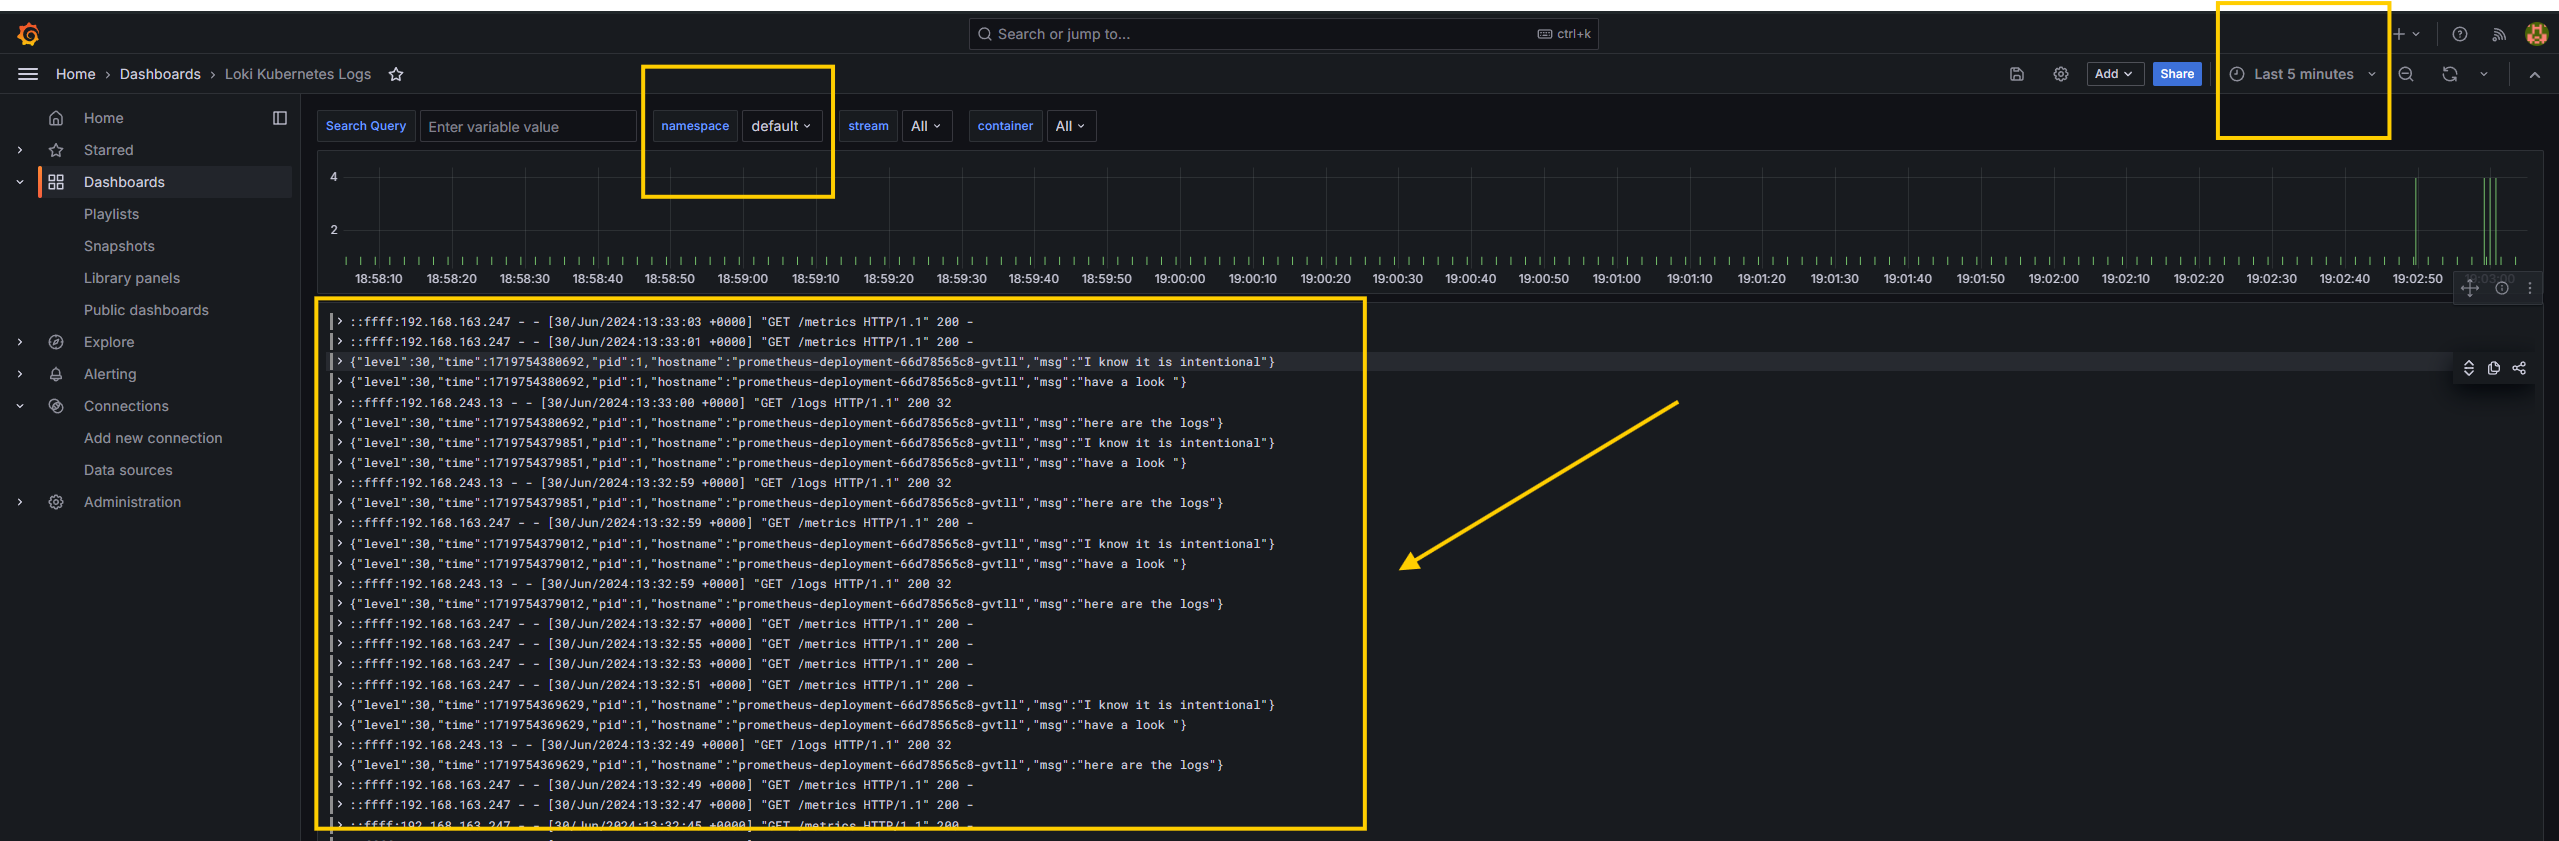The width and height of the screenshot is (2559, 841).
Task: Show log context for the hovered row
Action: click(2468, 368)
